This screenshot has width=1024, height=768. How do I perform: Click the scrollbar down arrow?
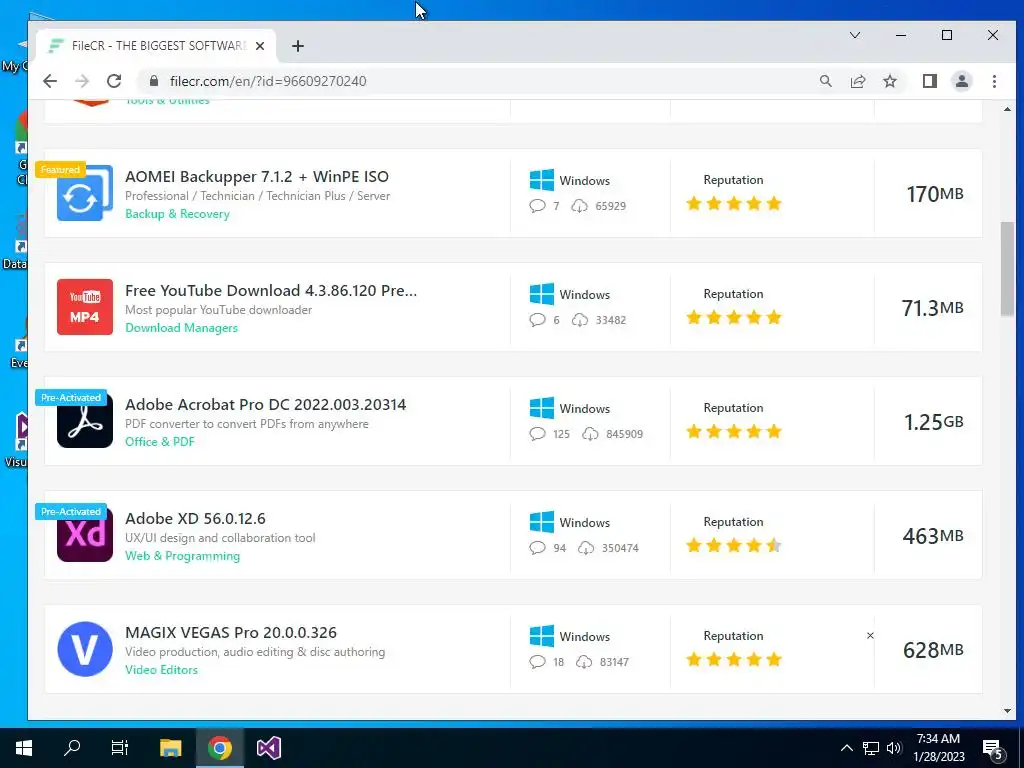click(1007, 711)
